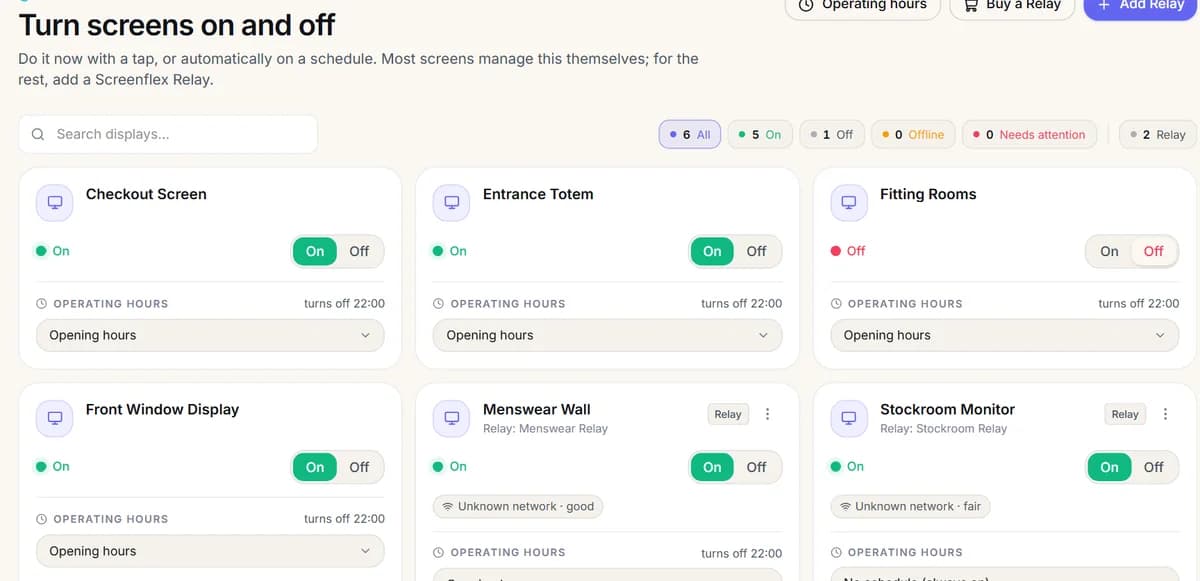Click the Stockroom Monitor display icon

[849, 417]
